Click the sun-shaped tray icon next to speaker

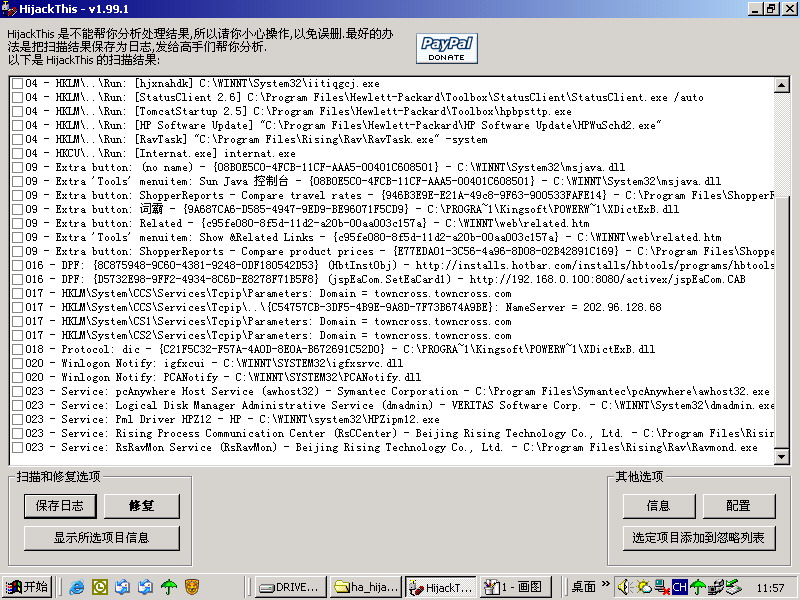pos(643,587)
